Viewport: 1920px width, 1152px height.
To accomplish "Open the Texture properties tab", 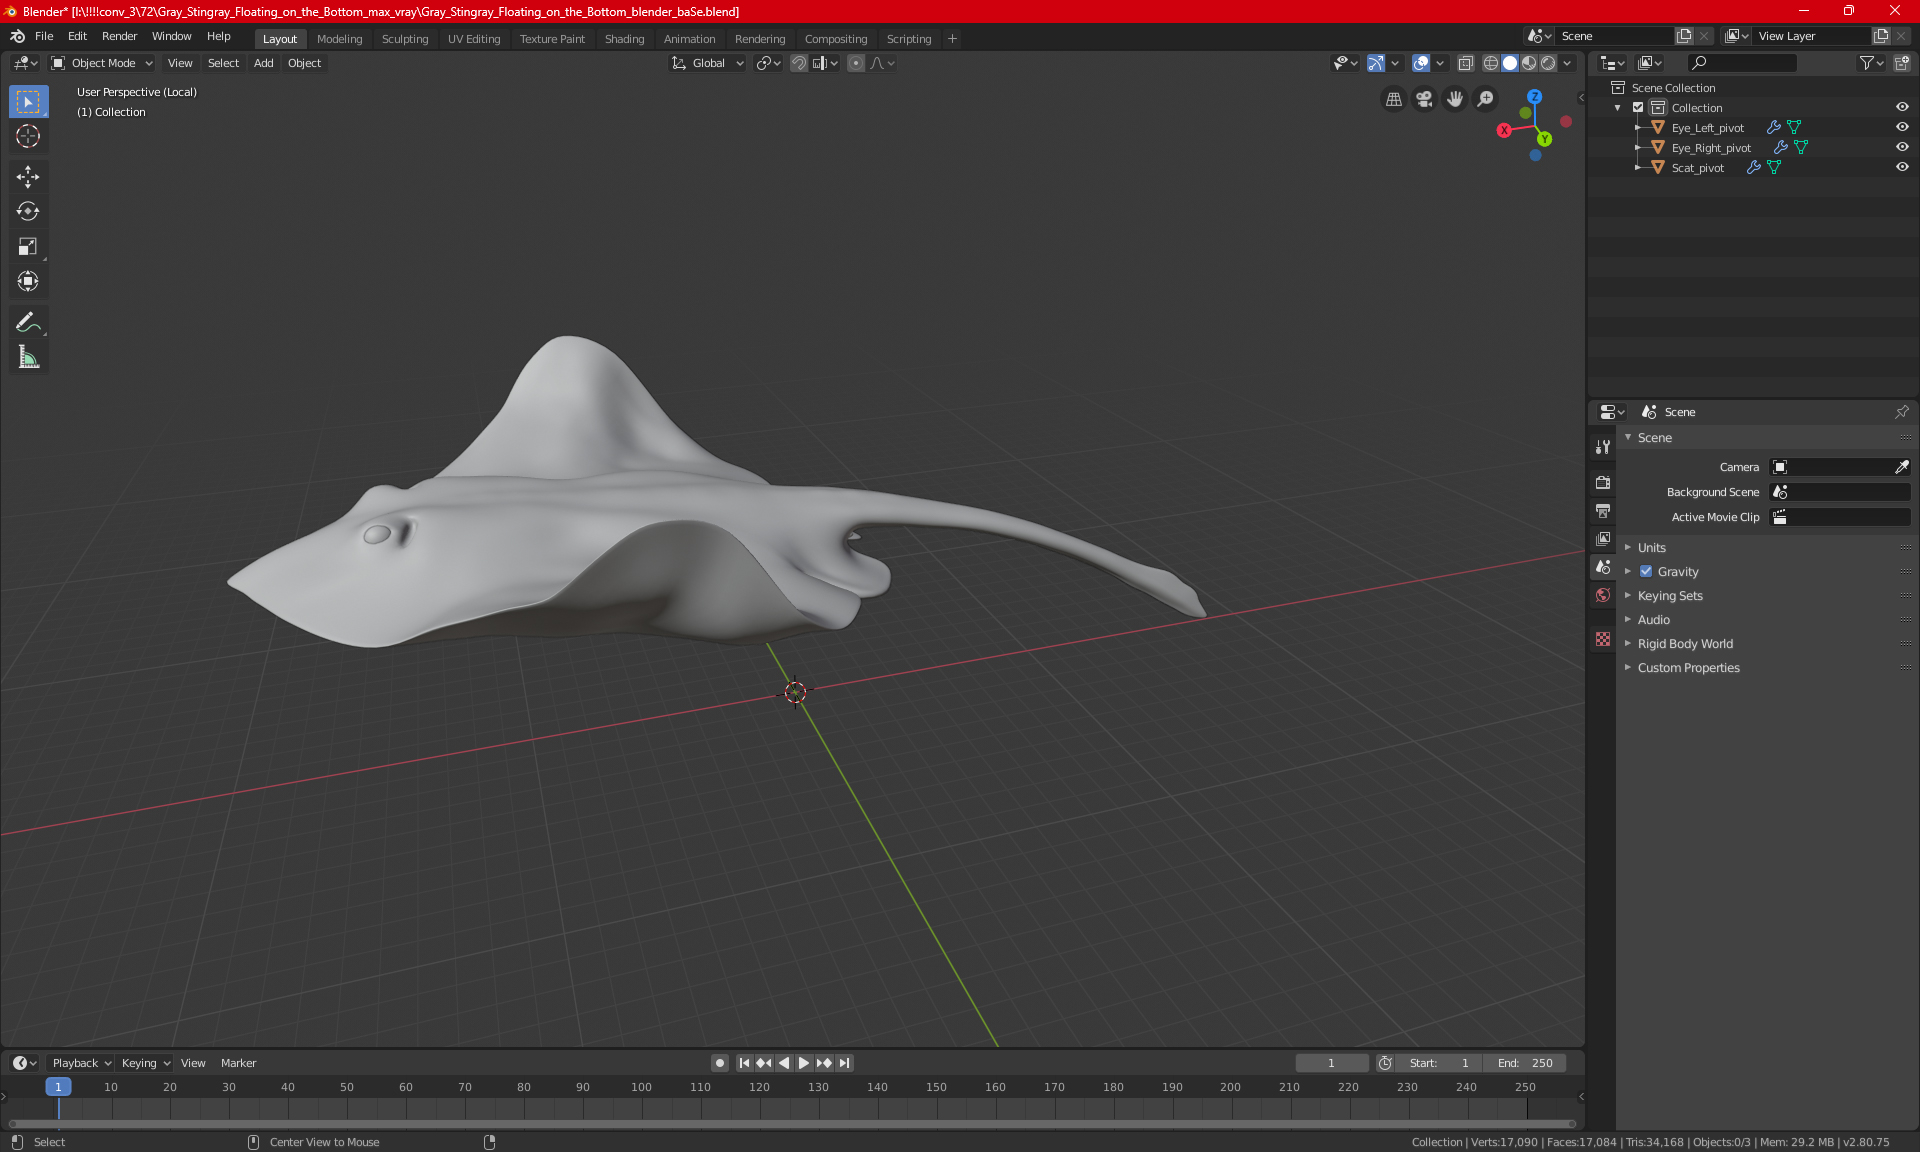I will 1603,639.
